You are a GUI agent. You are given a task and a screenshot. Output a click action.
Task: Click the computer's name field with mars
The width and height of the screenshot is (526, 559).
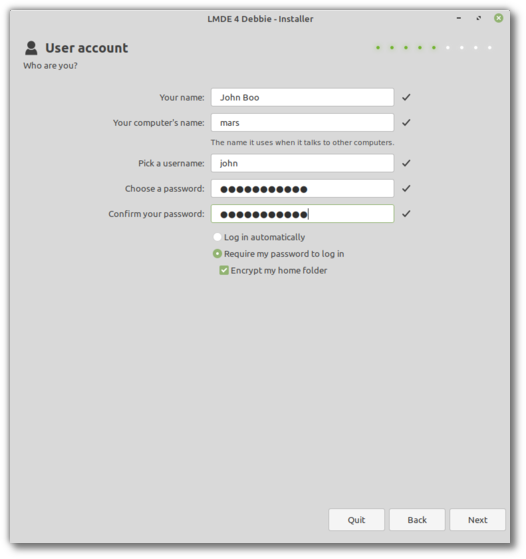(x=302, y=123)
